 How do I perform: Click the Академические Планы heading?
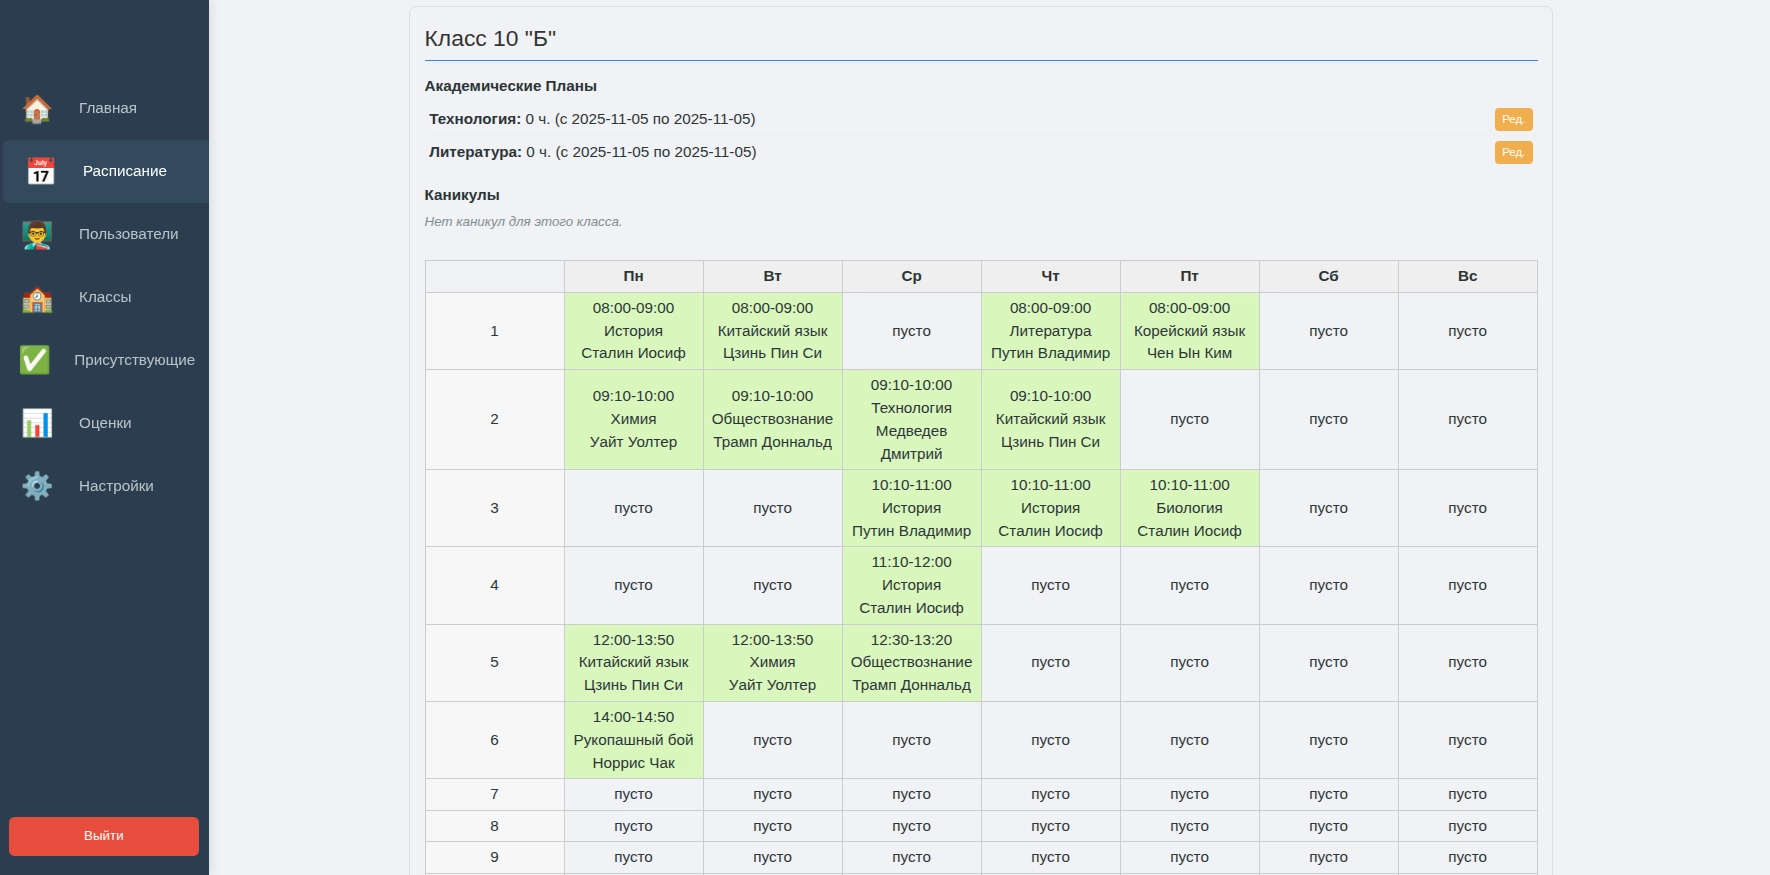pos(511,86)
